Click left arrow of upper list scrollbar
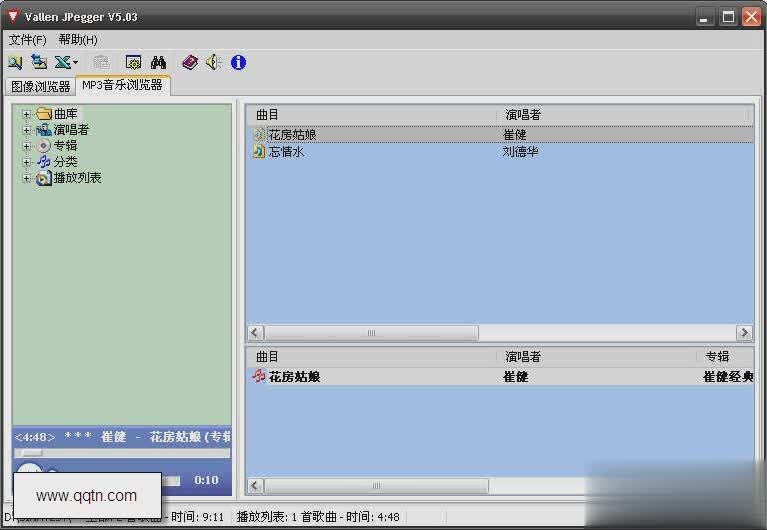The width and height of the screenshot is (767, 530). pos(255,333)
